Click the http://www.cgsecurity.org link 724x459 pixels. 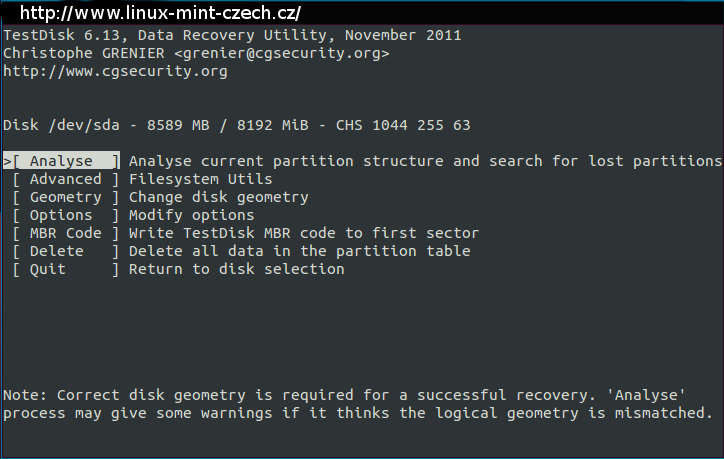tap(115, 71)
